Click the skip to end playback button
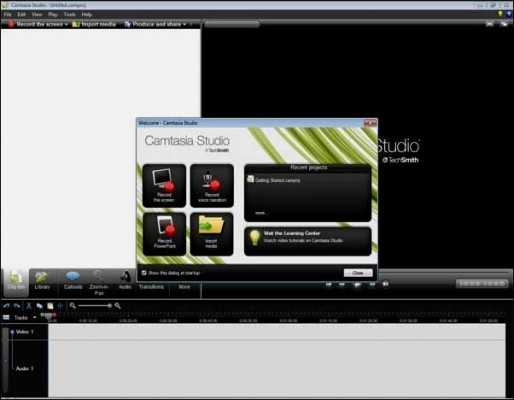Screen dimensions: 514x400 pyautogui.click(x=386, y=284)
